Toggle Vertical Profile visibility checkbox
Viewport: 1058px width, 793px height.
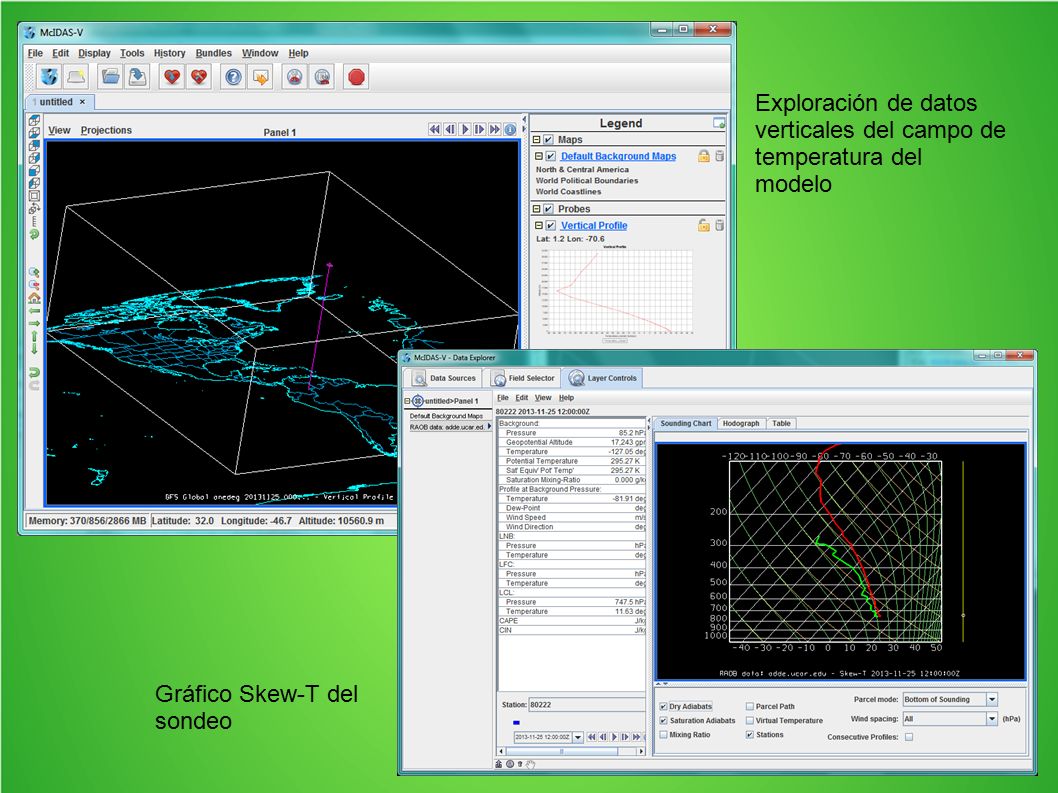coord(551,225)
